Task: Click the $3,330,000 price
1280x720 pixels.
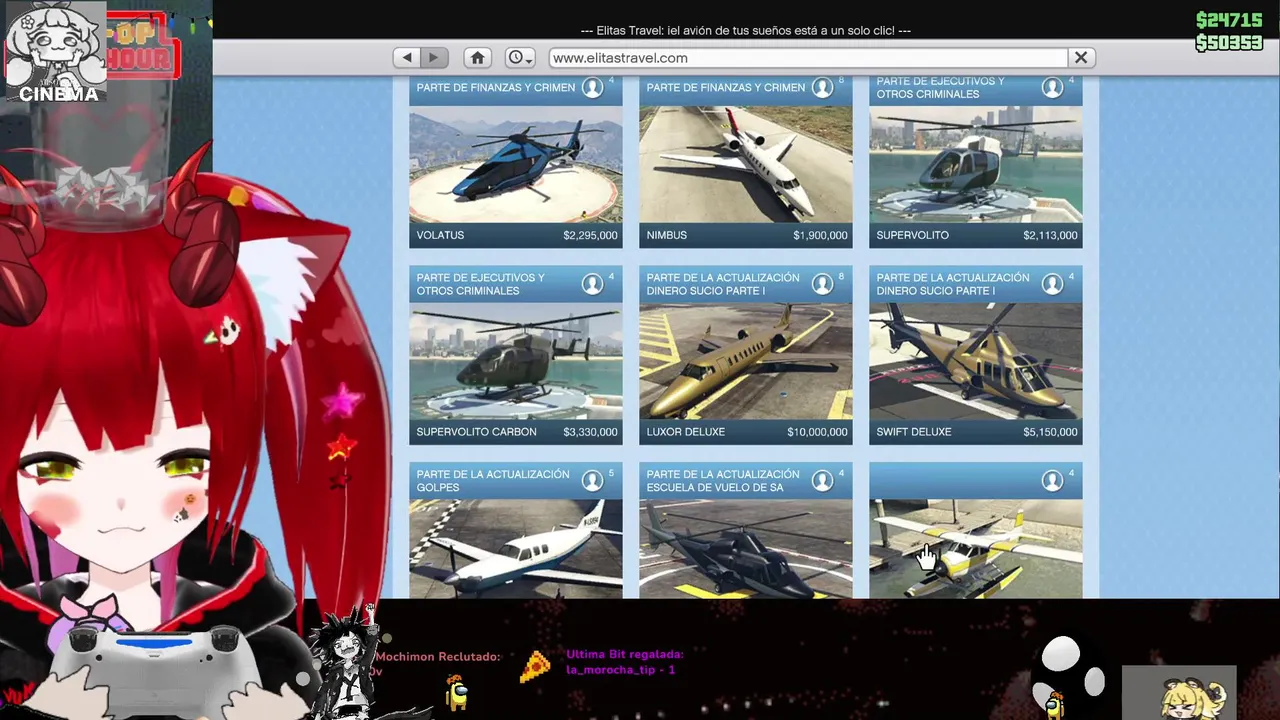Action: [590, 432]
